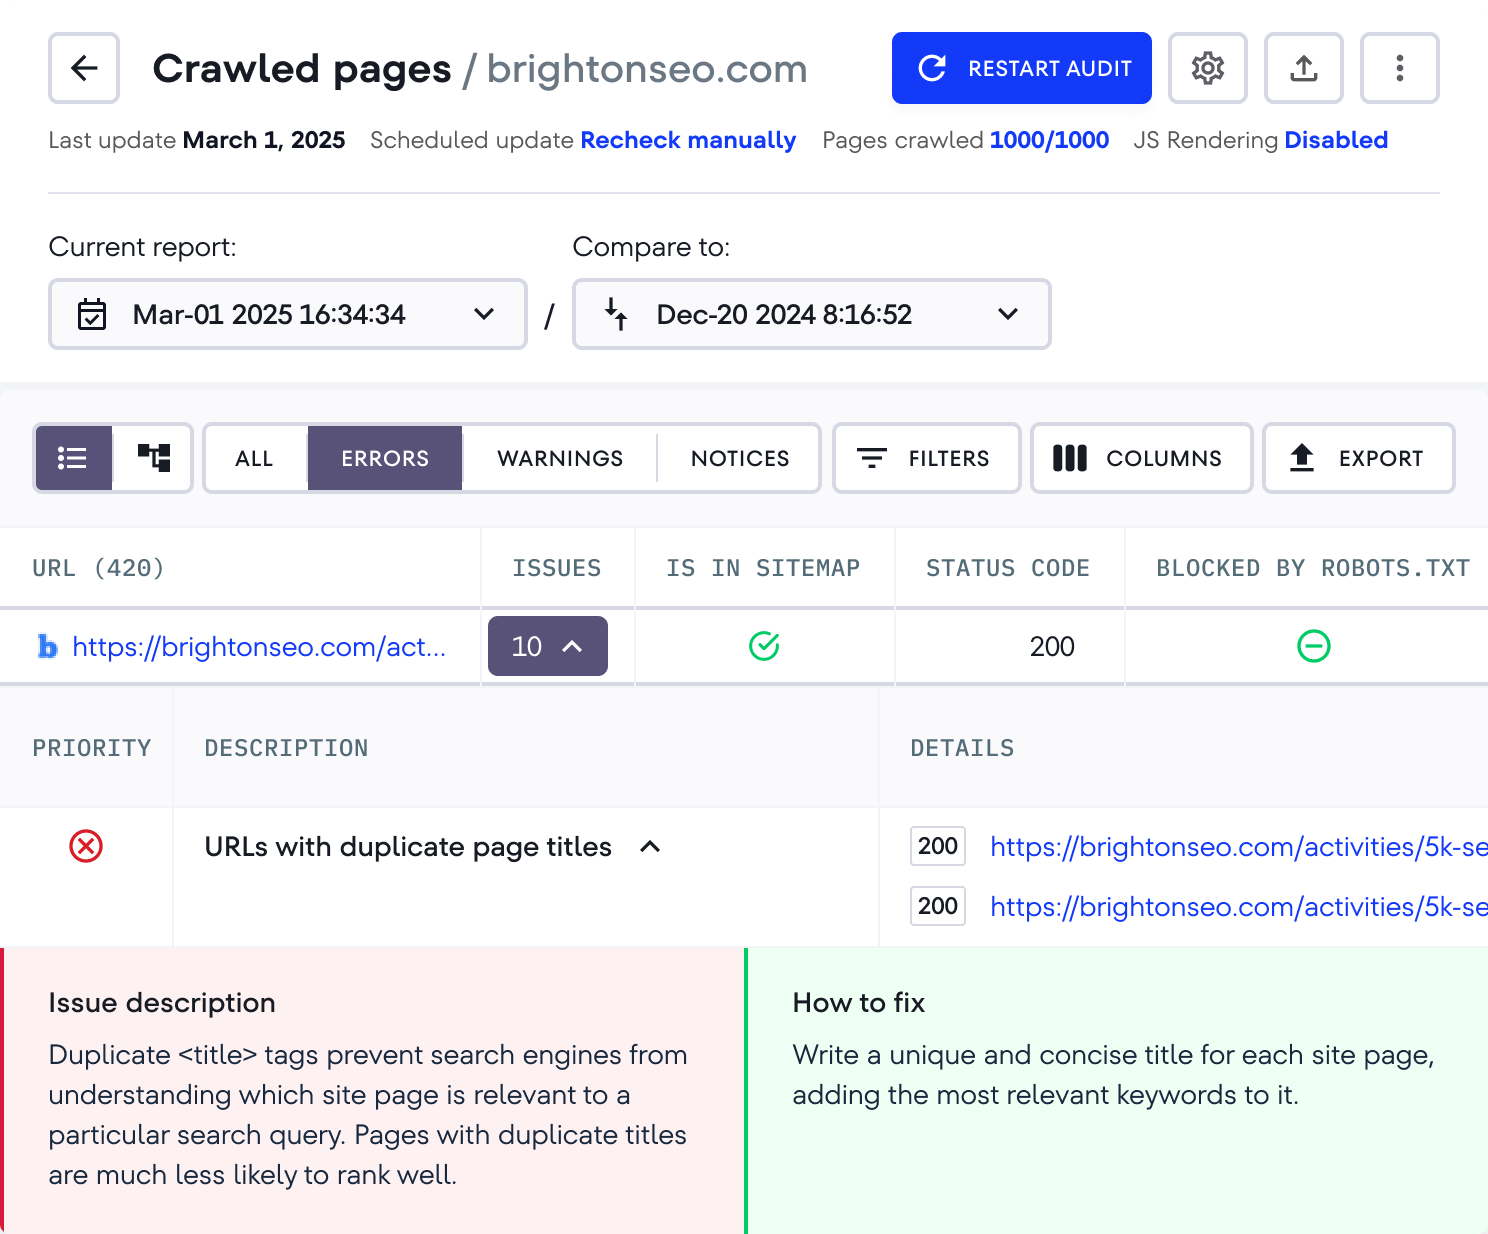1488x1234 pixels.
Task: Click the share/upload icon next to settings
Action: 1303,68
